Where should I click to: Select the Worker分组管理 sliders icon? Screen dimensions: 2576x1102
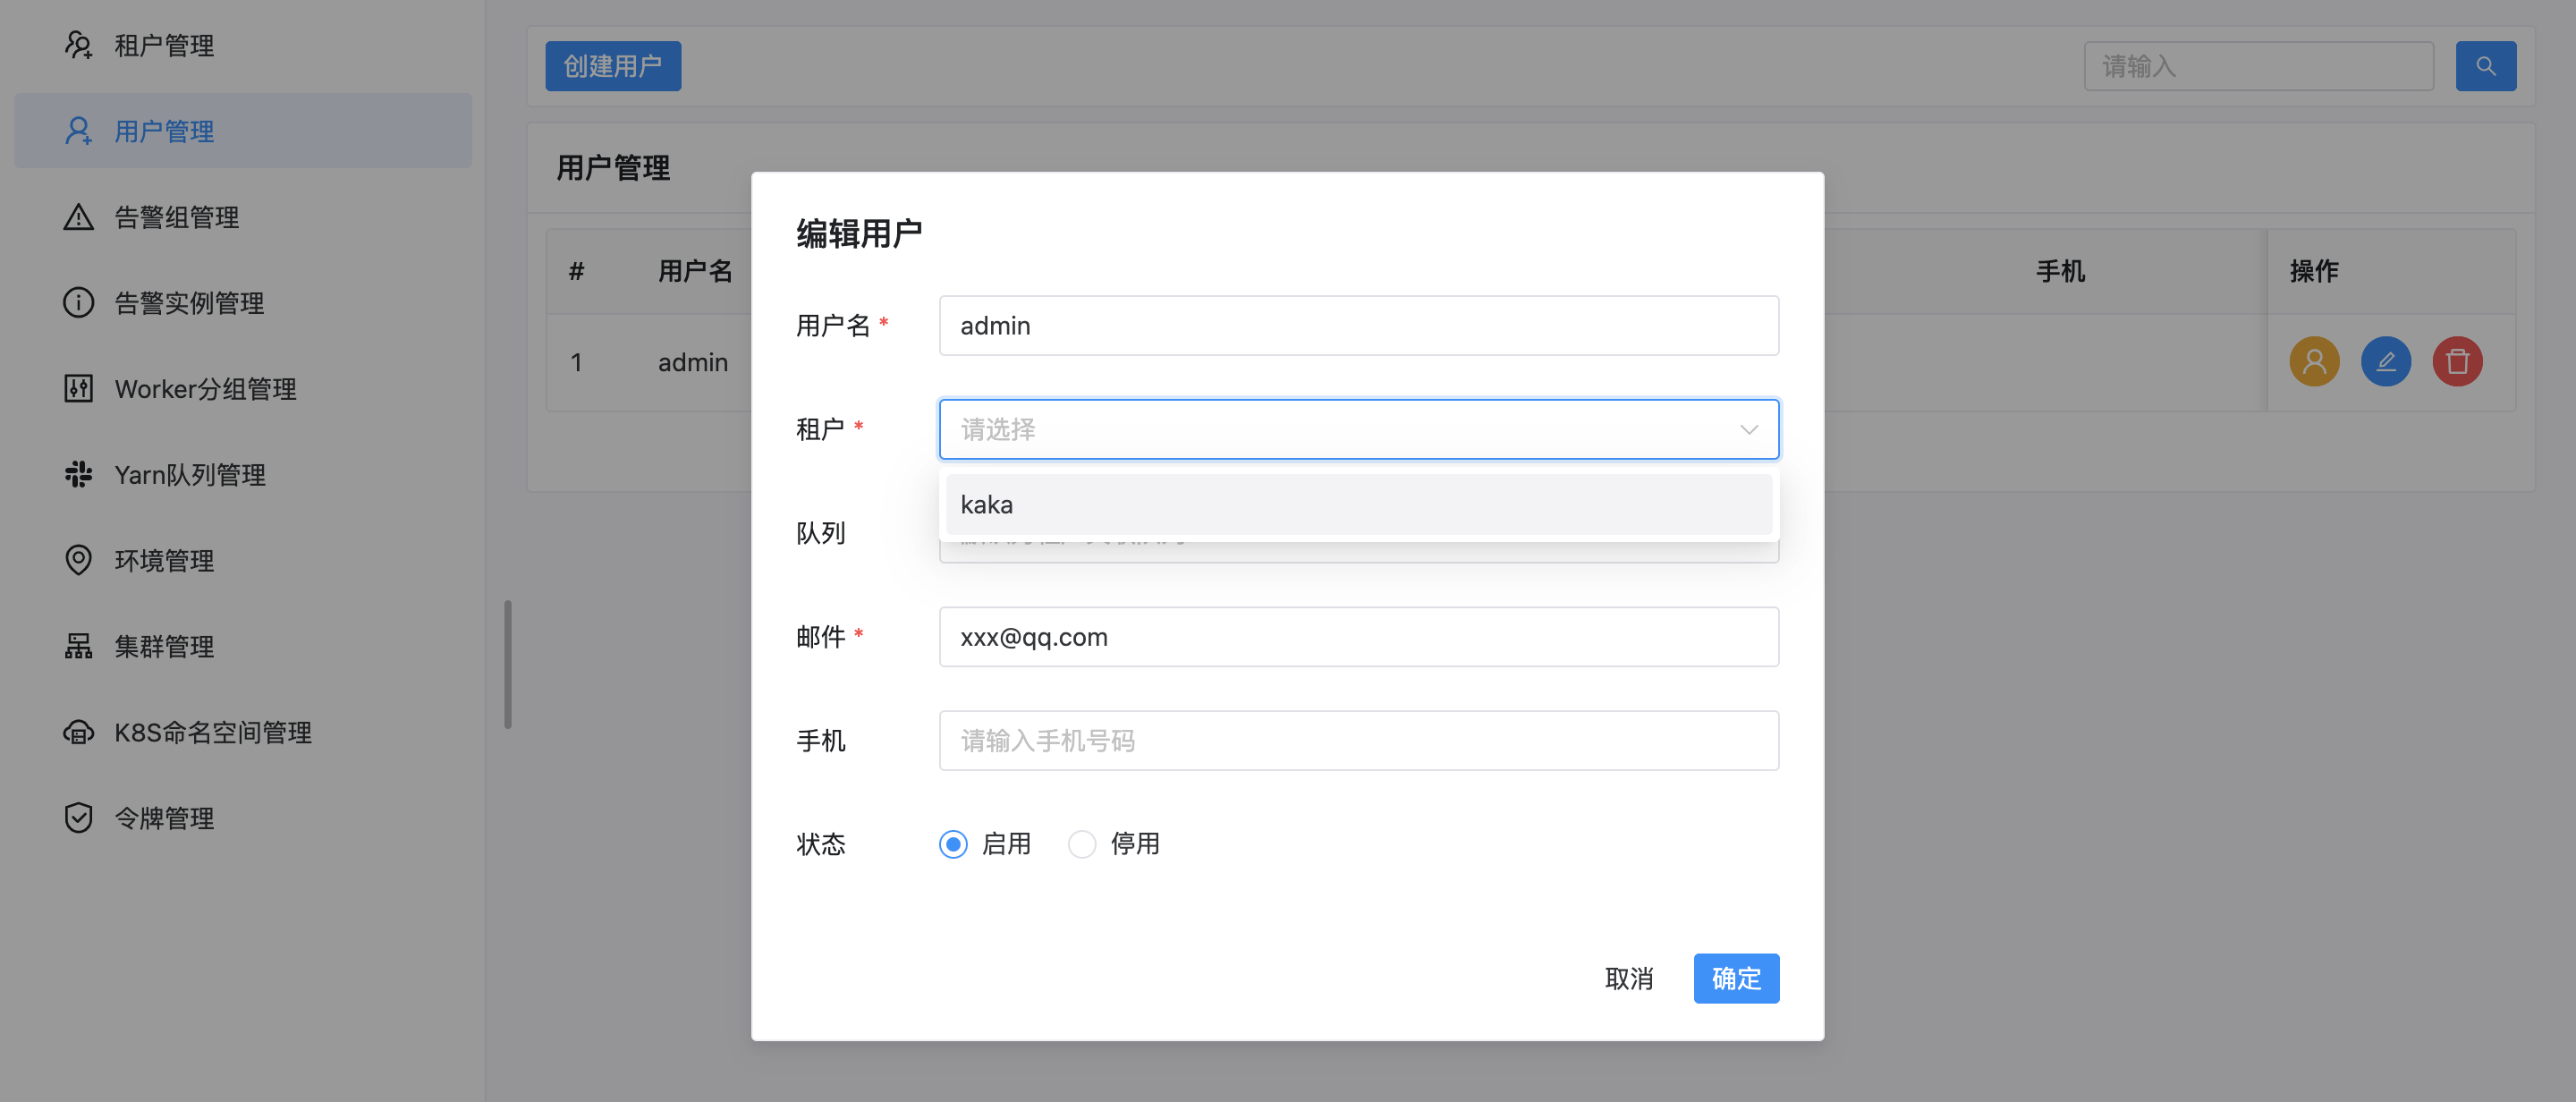78,388
